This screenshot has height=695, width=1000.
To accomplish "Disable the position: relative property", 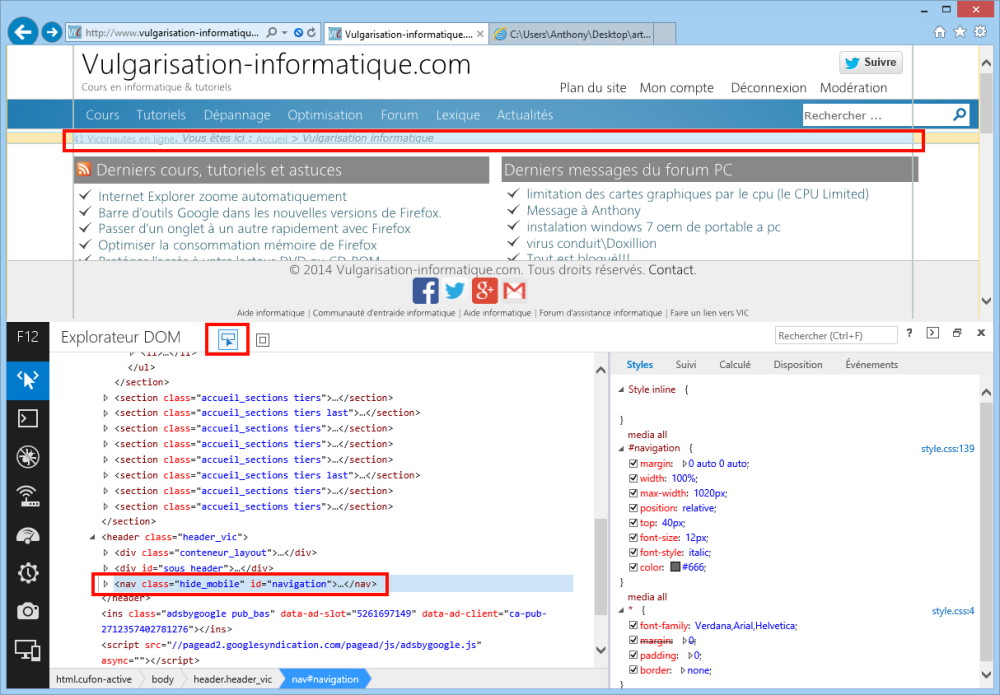I will 633,508.
